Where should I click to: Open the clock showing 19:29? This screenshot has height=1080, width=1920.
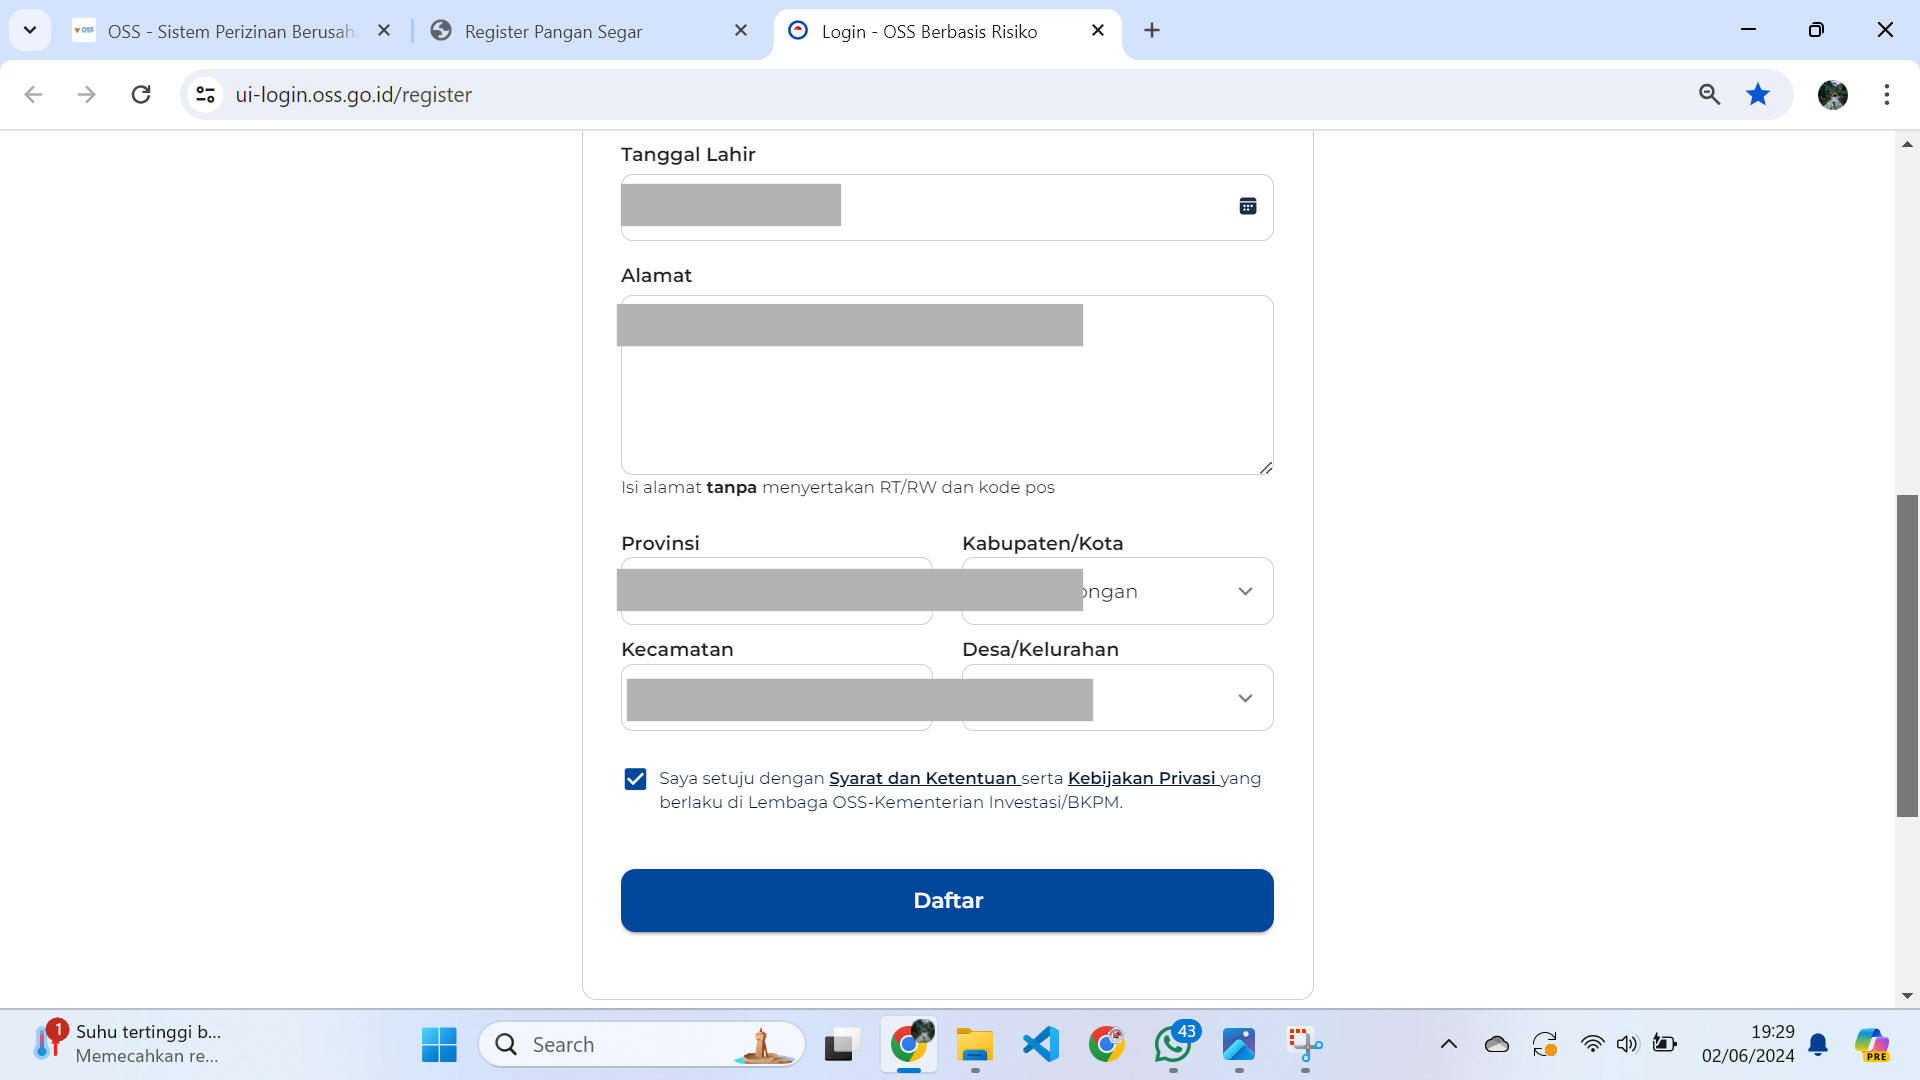tap(1748, 1044)
